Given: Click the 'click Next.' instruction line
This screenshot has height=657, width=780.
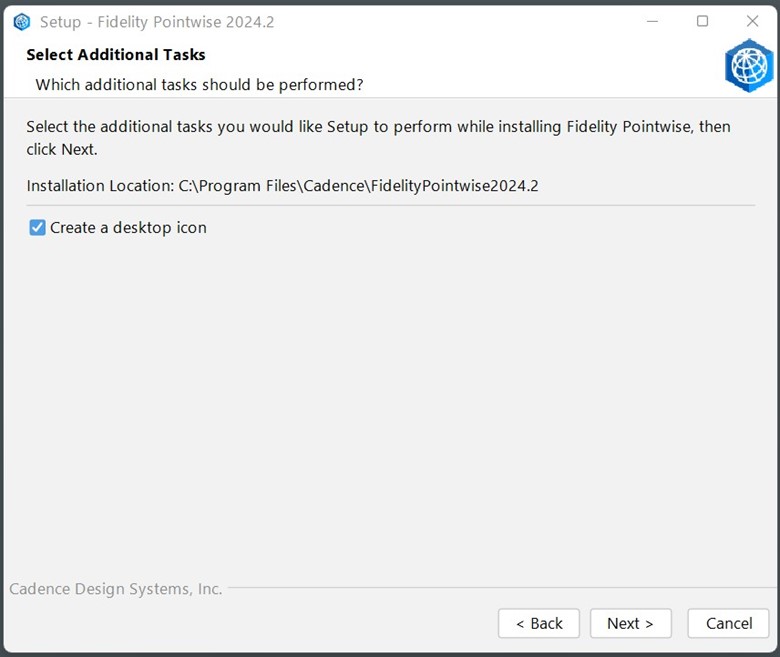Looking at the screenshot, I should coord(62,149).
